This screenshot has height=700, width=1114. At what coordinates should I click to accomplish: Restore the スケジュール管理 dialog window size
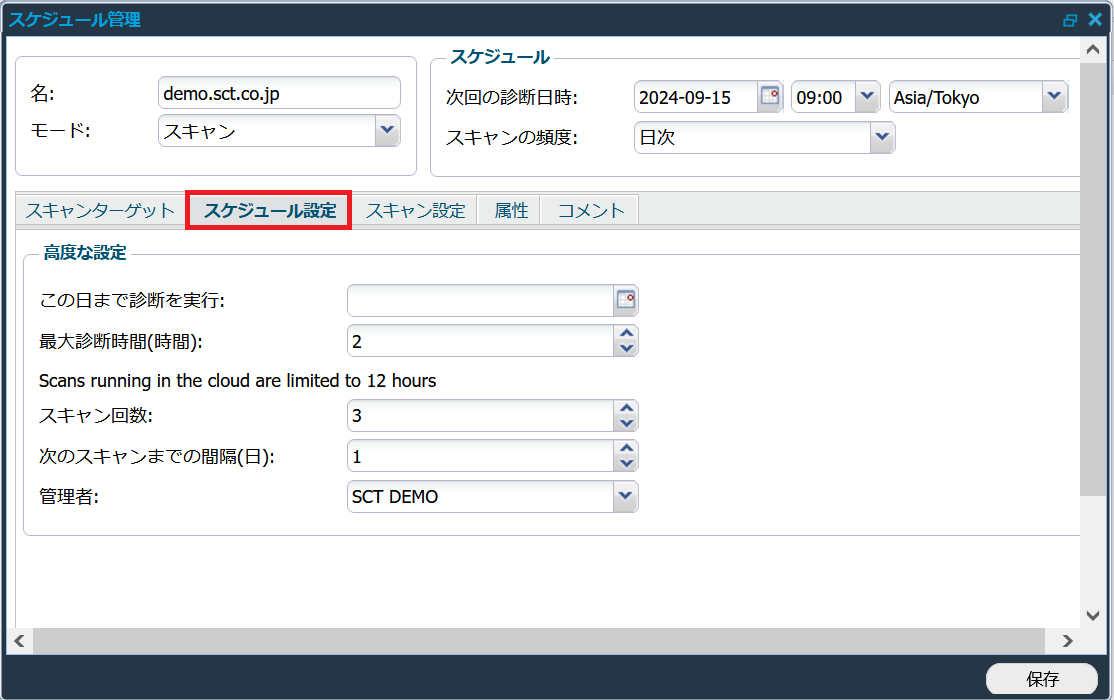click(x=1069, y=20)
